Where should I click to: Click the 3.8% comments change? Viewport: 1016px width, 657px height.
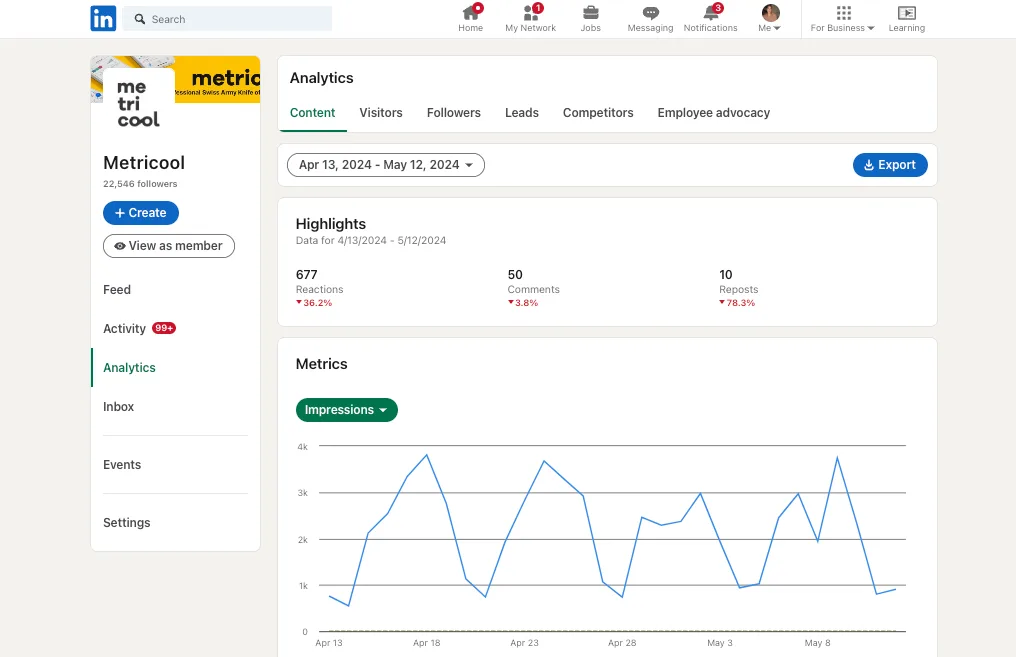click(x=523, y=303)
